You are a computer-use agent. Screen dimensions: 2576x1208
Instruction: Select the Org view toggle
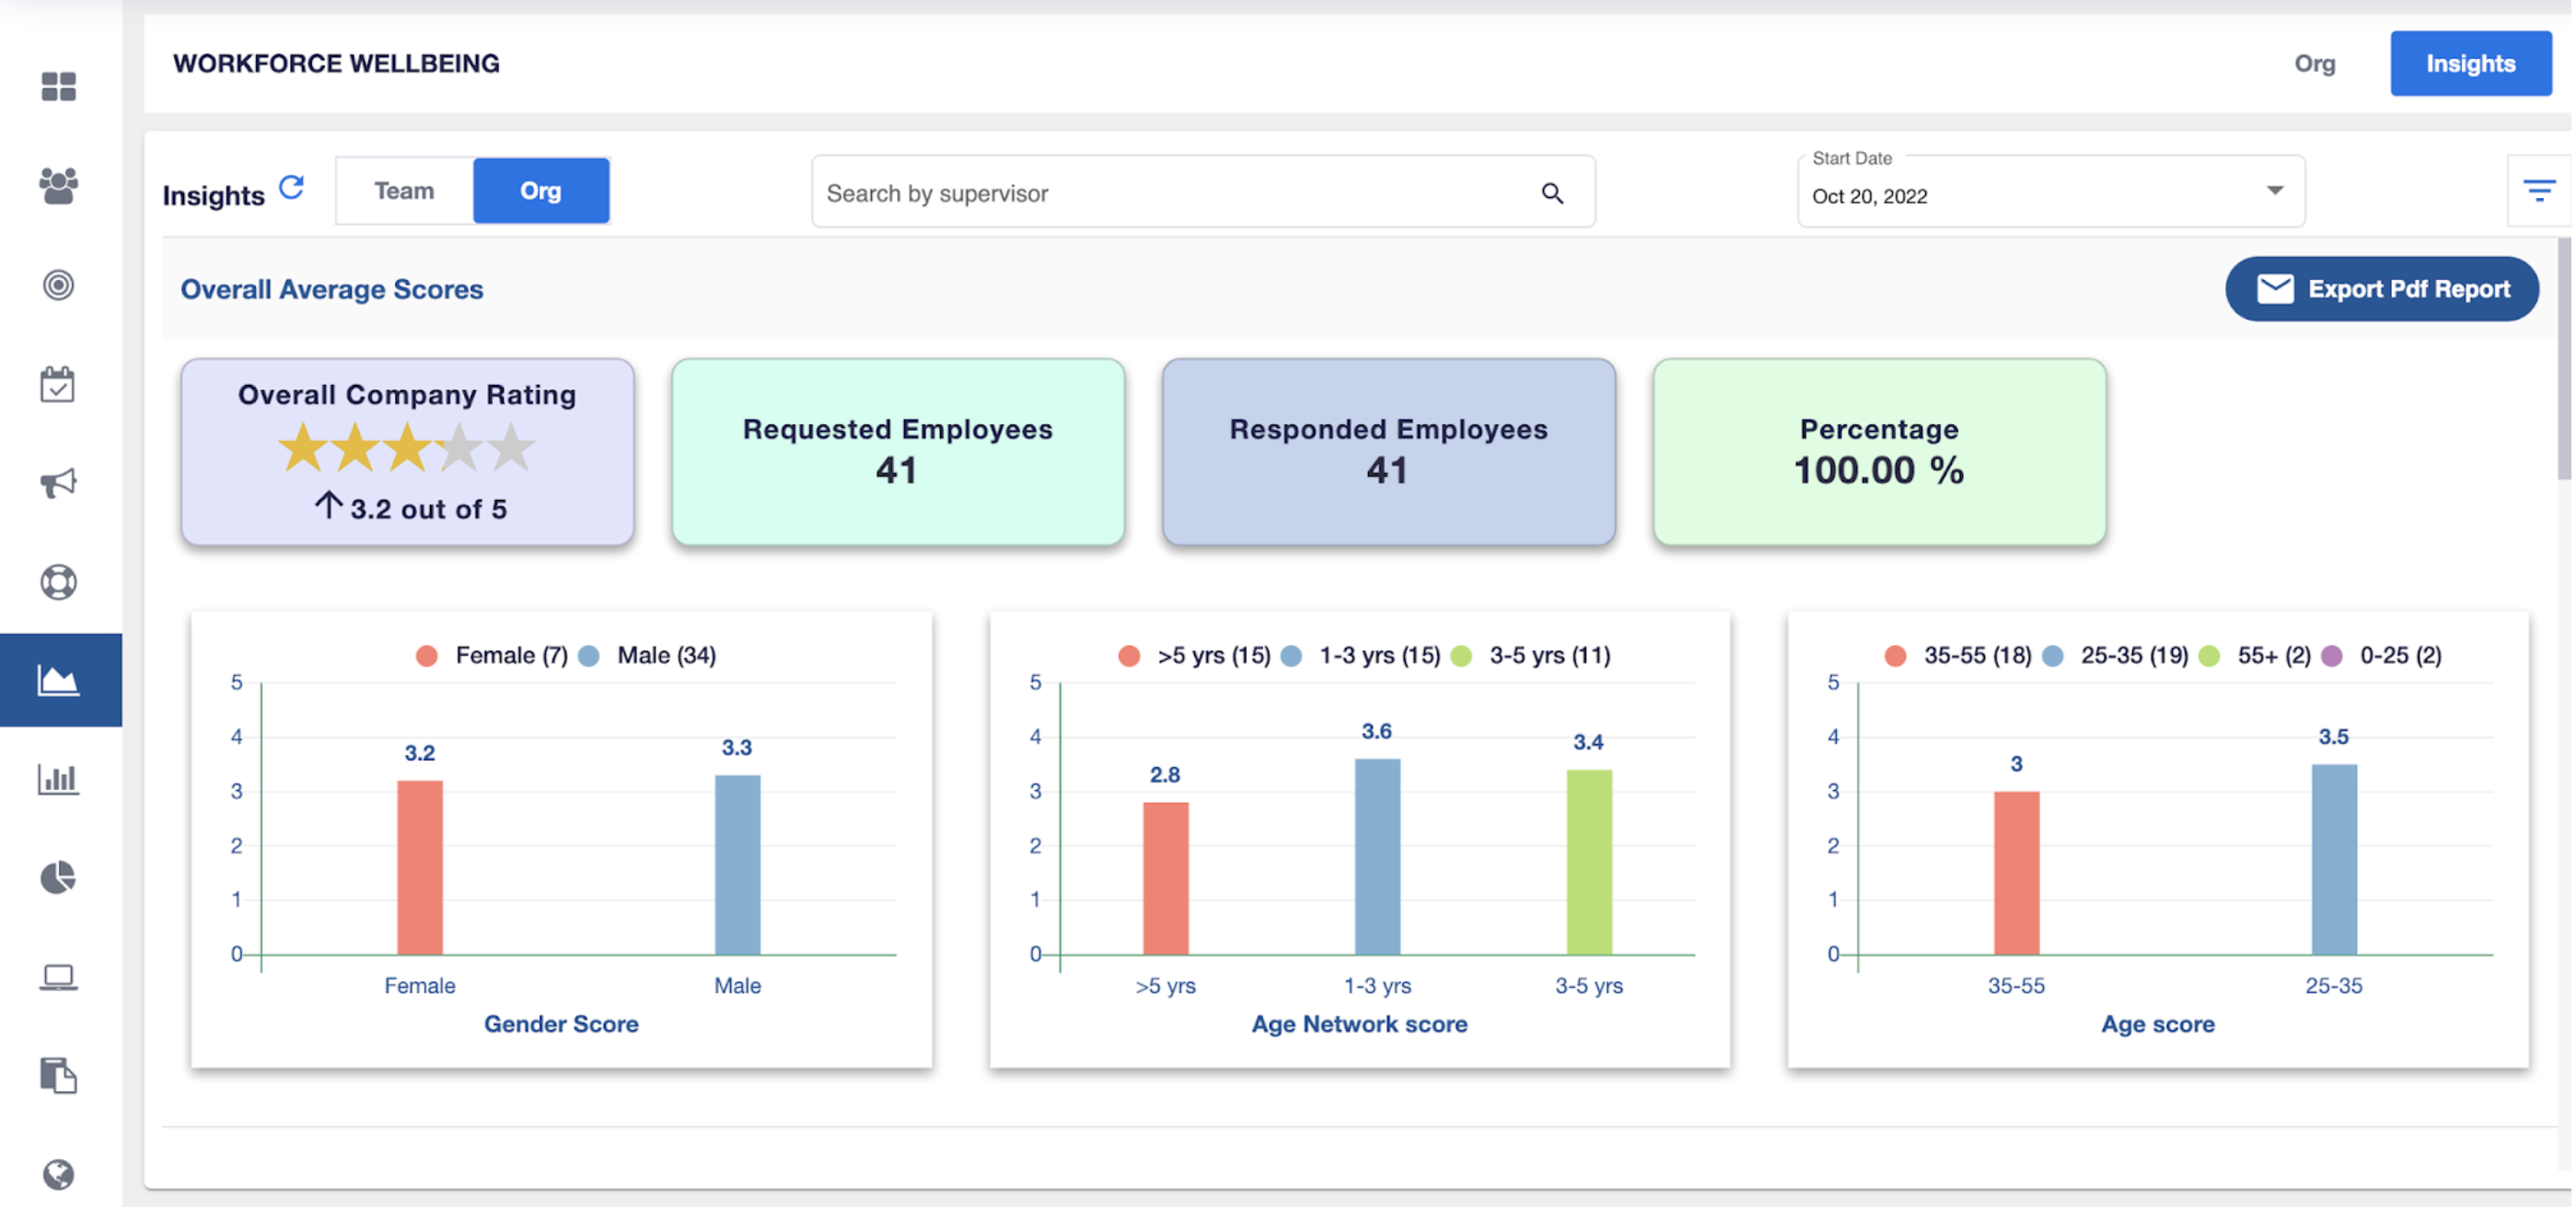click(x=540, y=190)
